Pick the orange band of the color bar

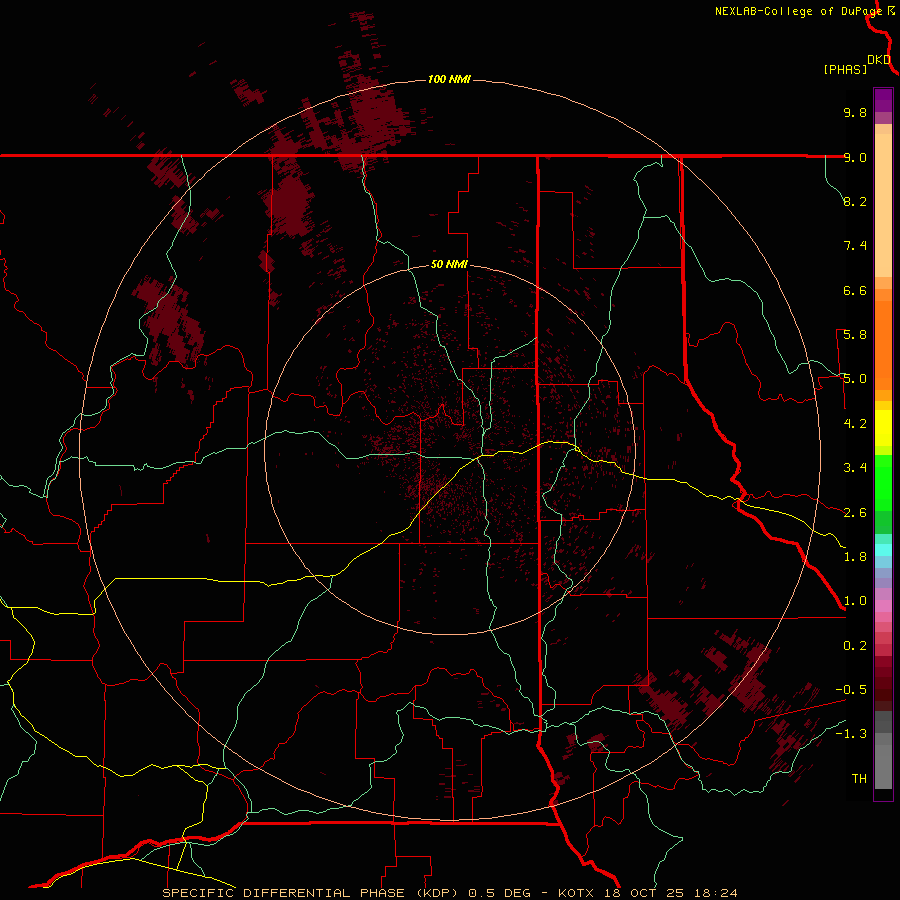click(x=883, y=344)
